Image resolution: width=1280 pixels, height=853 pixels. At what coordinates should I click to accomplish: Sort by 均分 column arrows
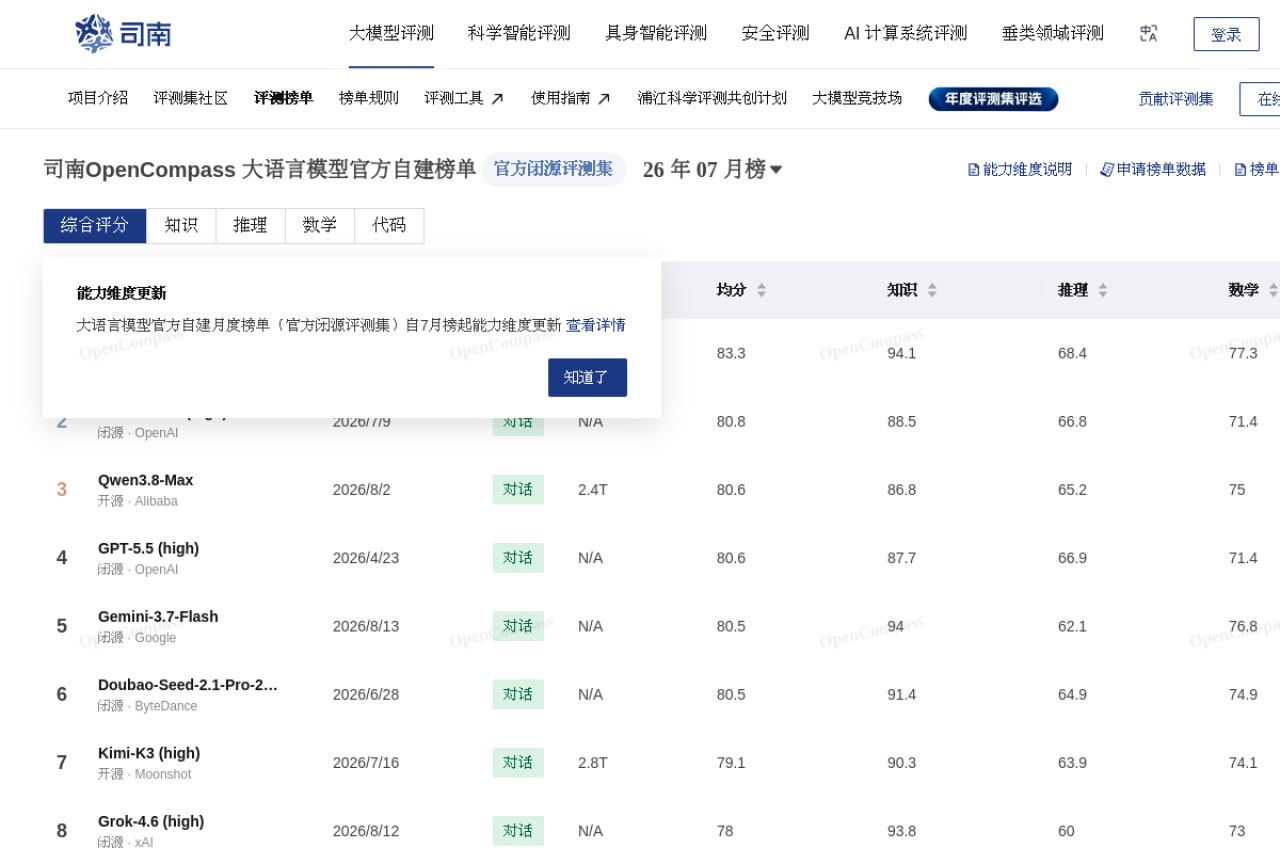(761, 290)
